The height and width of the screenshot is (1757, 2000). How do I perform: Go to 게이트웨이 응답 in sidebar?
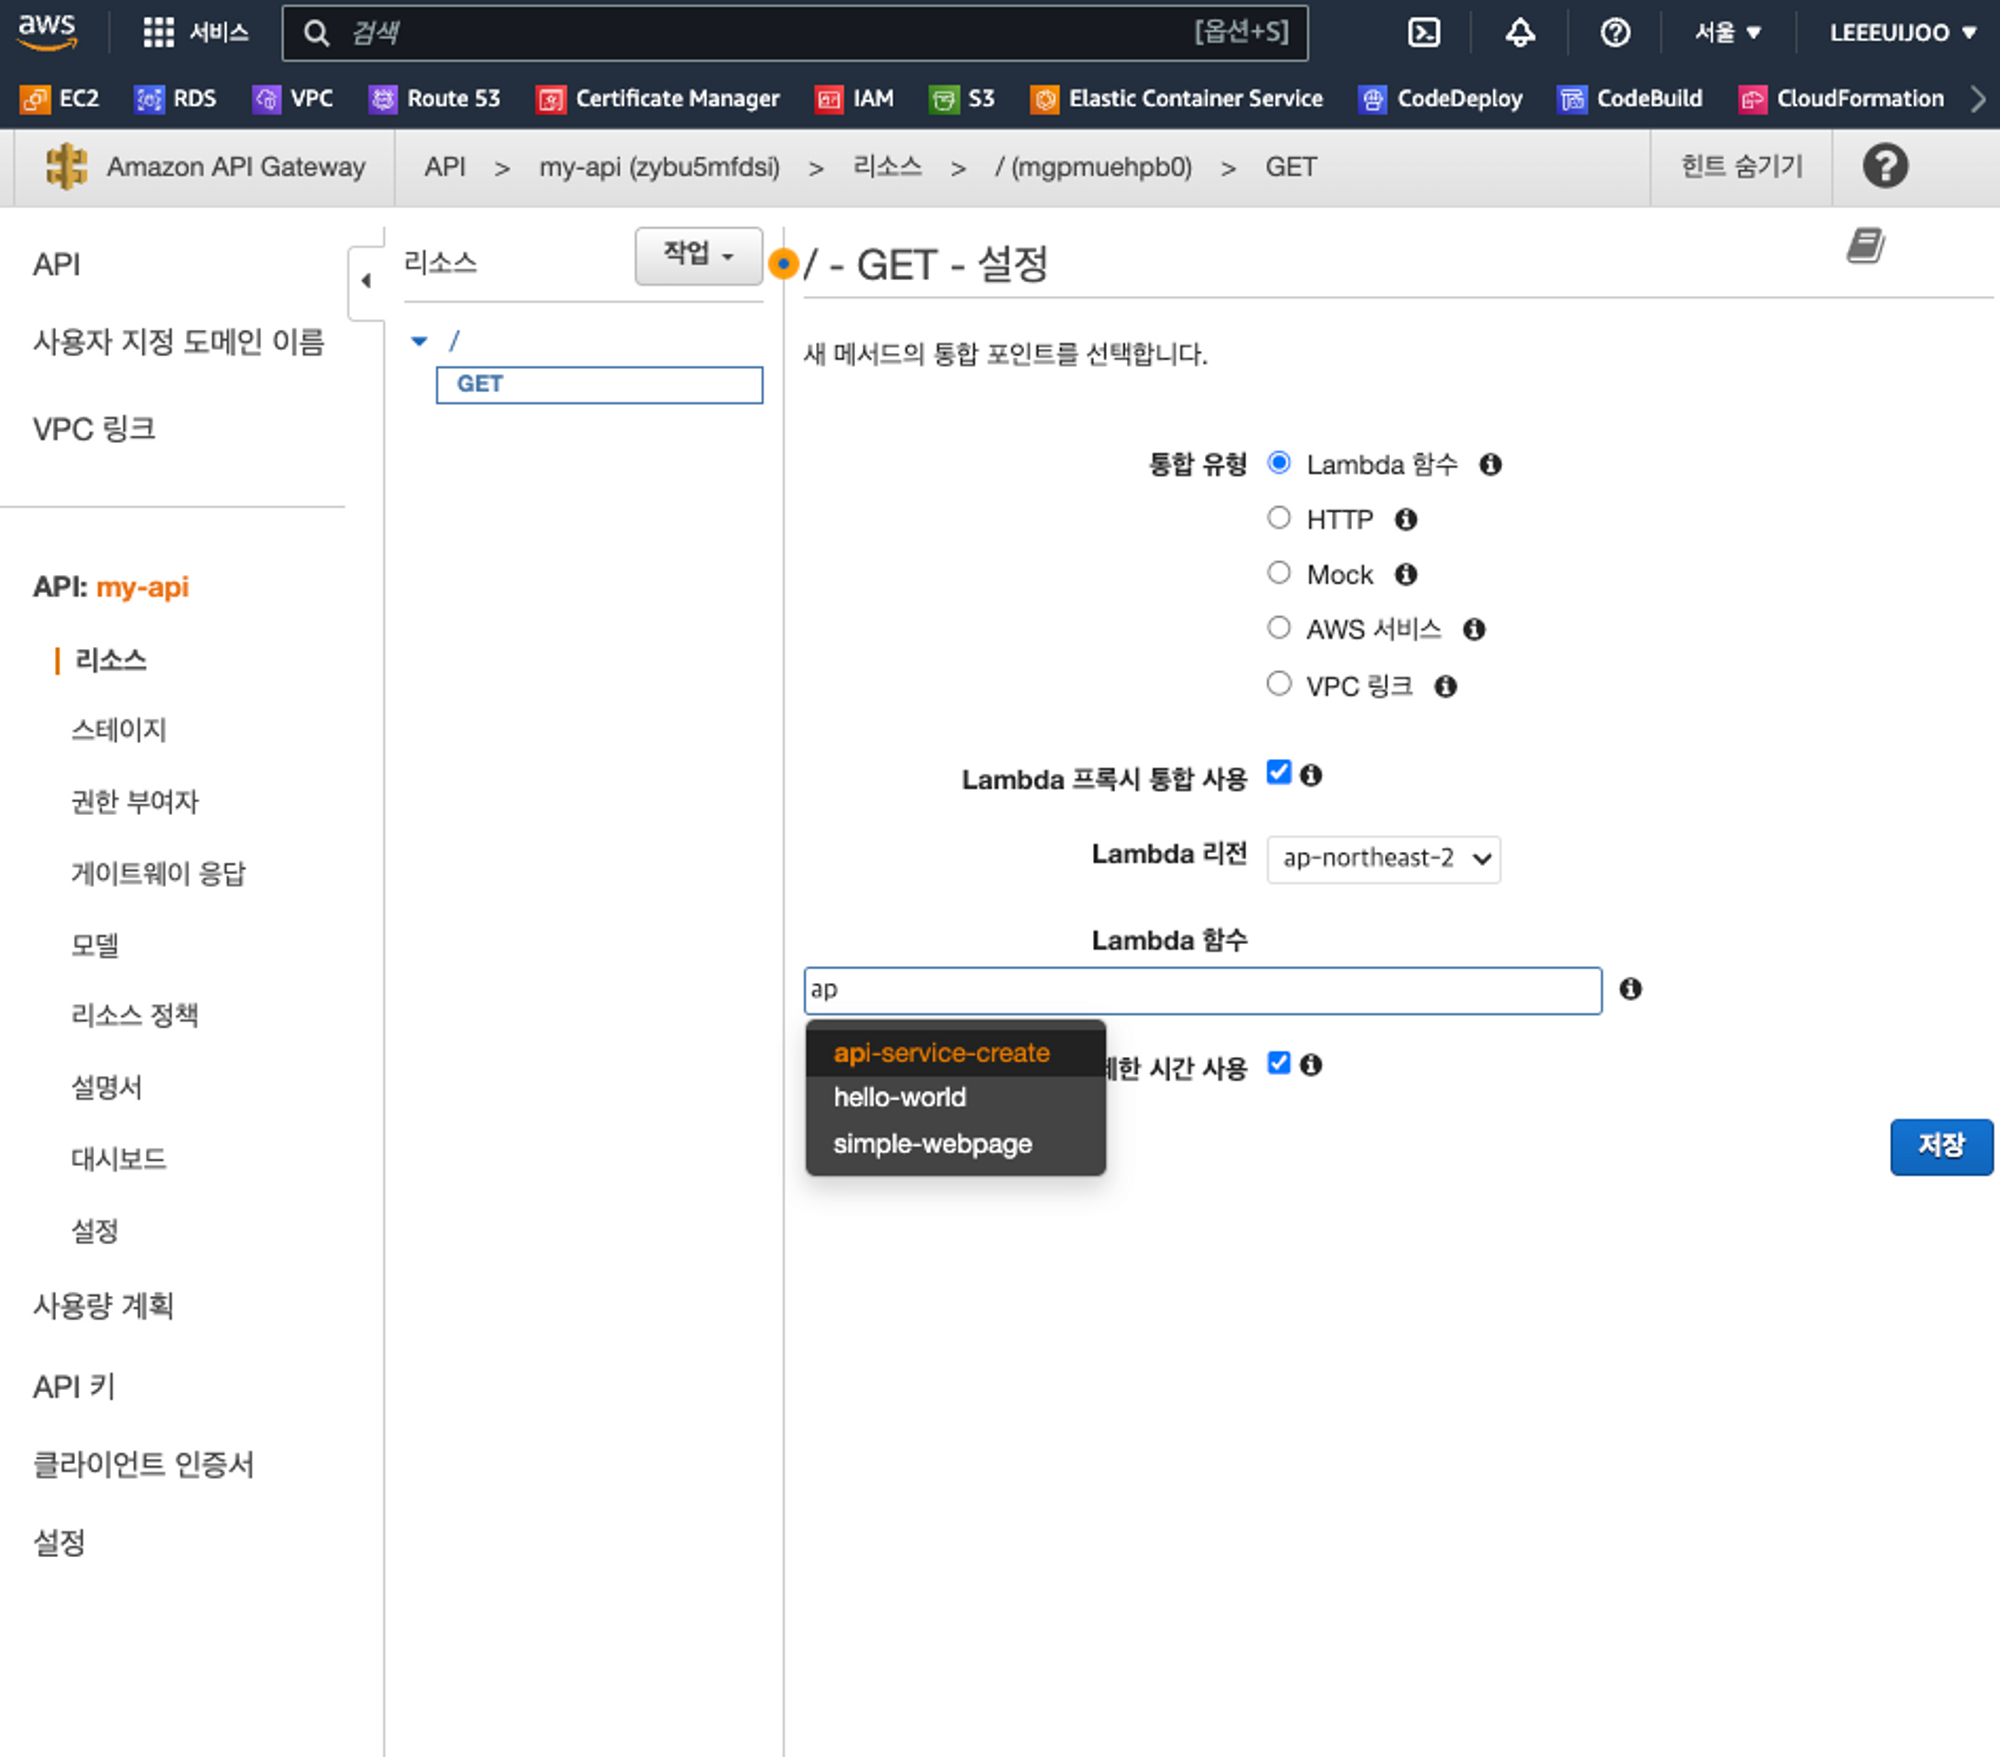coord(158,874)
